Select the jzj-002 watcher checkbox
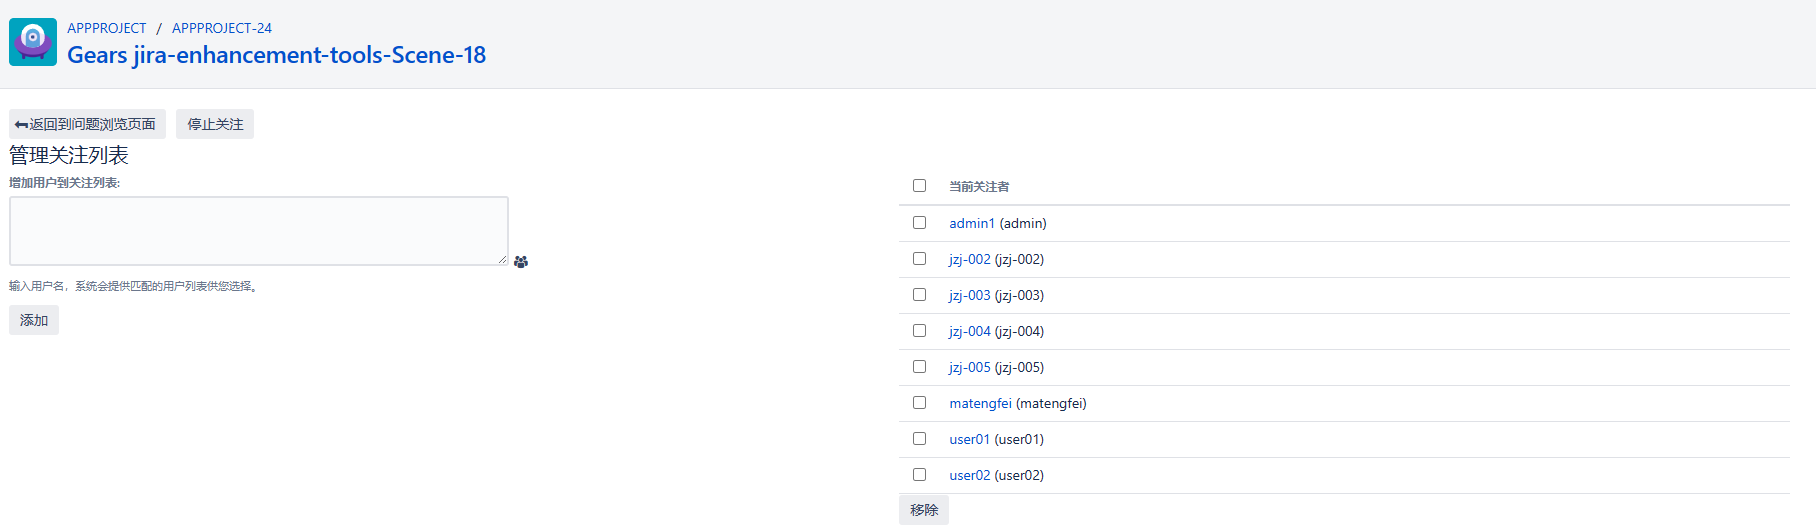 coord(919,259)
